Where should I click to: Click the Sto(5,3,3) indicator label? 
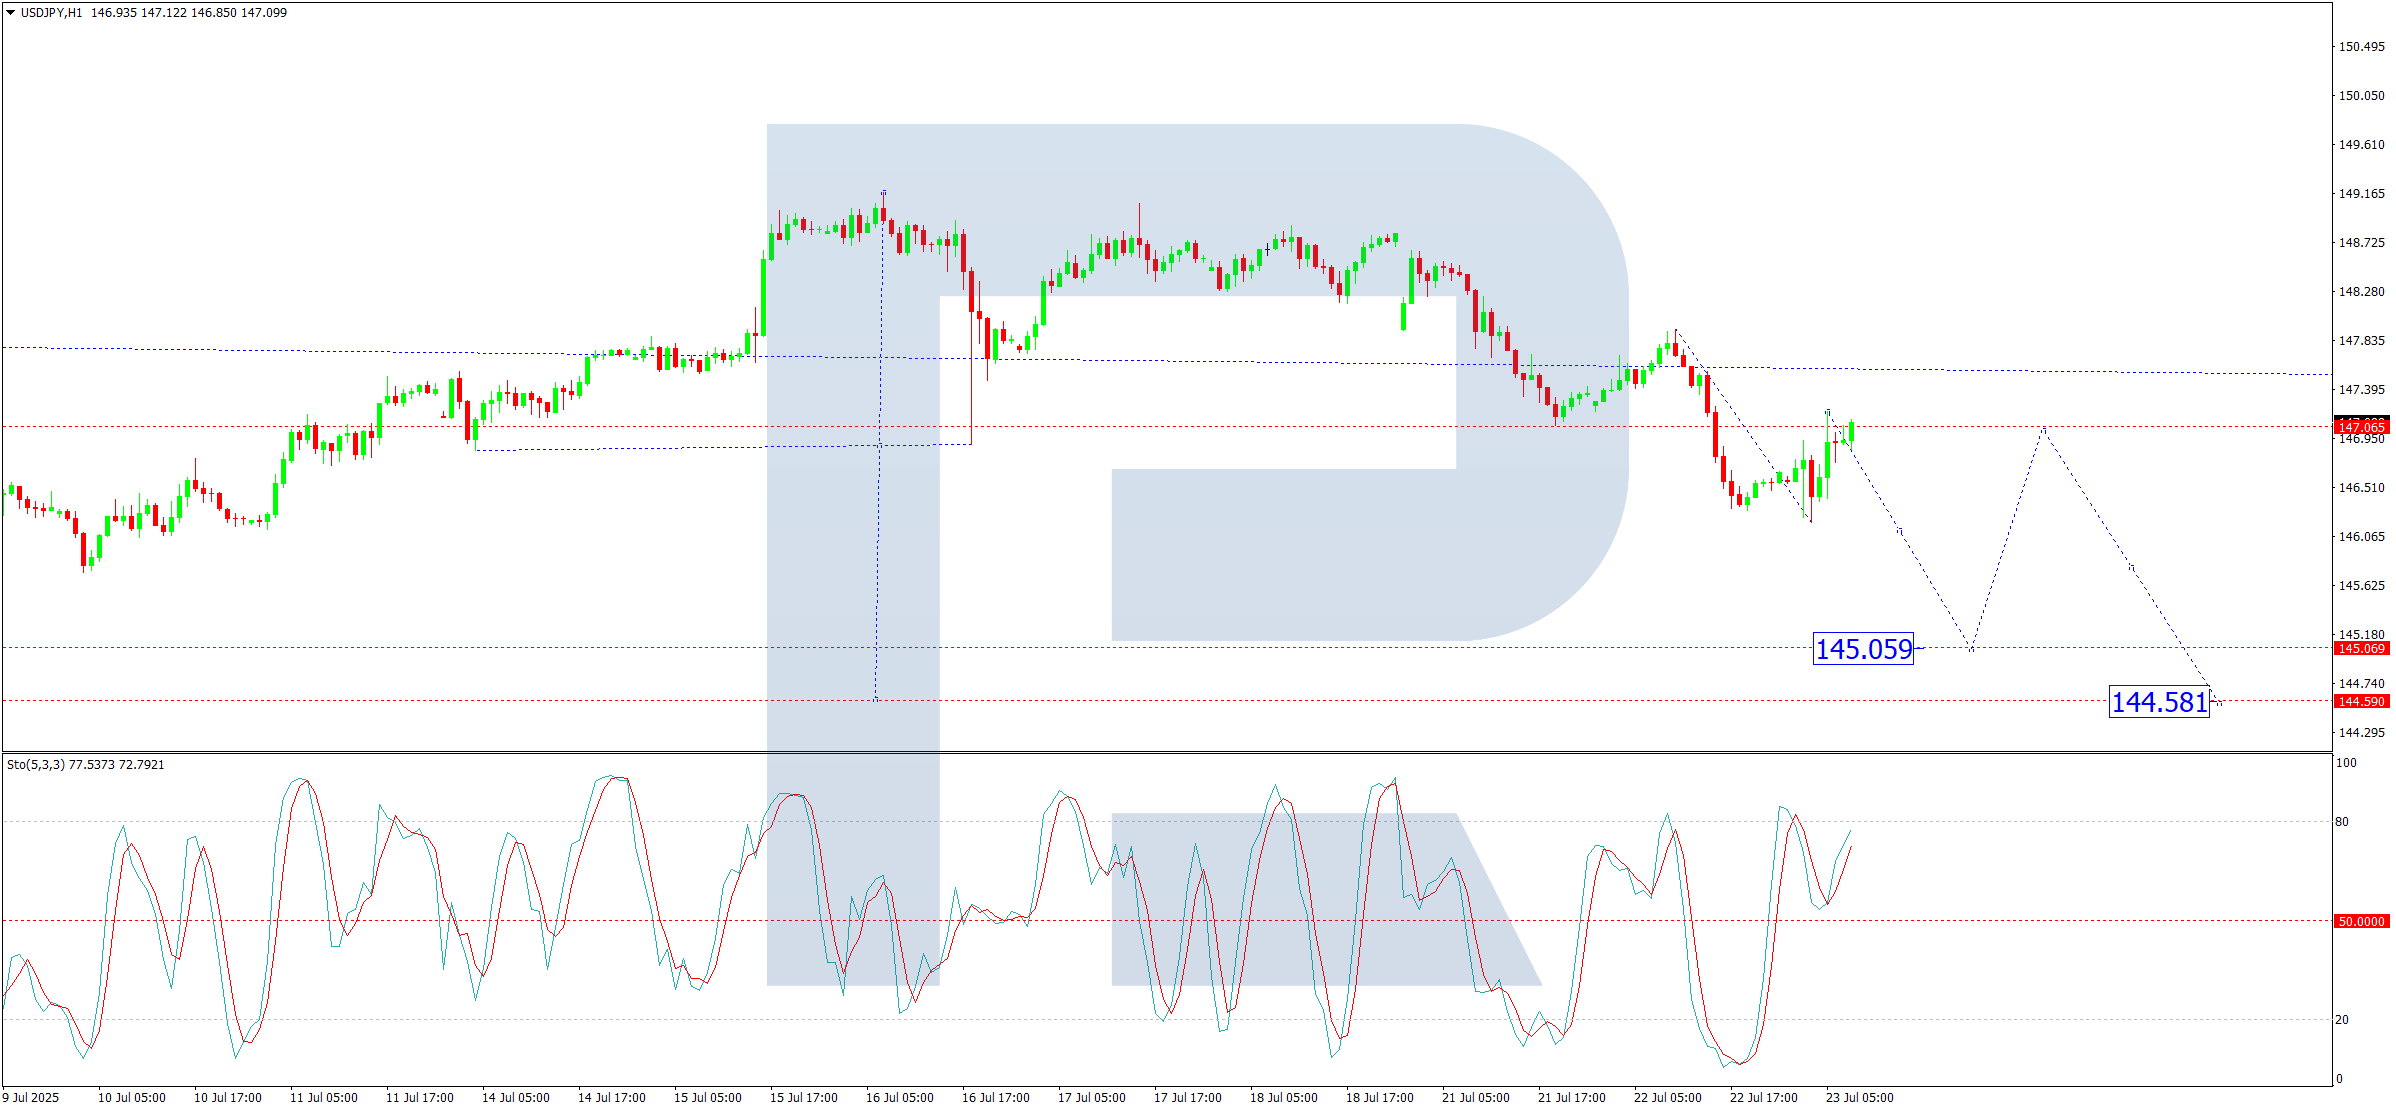(x=36, y=765)
